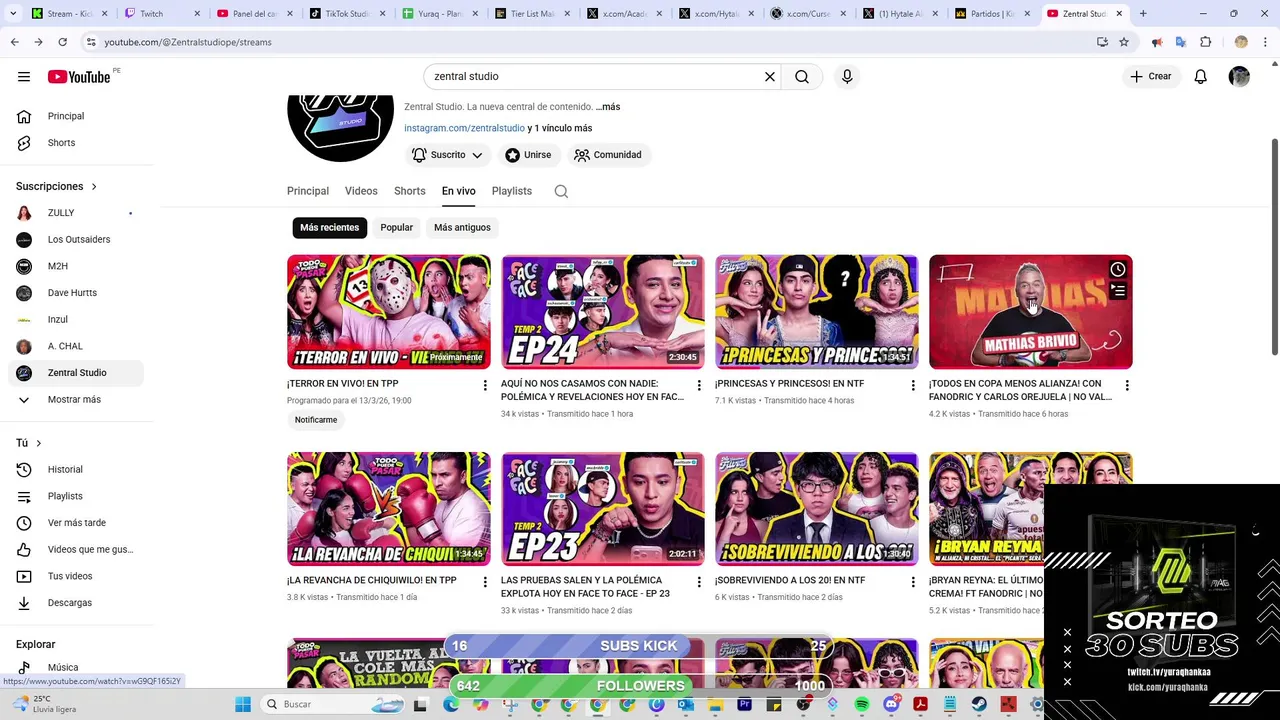Expand channel description with ...más
The height and width of the screenshot is (720, 1280).
[x=608, y=107]
